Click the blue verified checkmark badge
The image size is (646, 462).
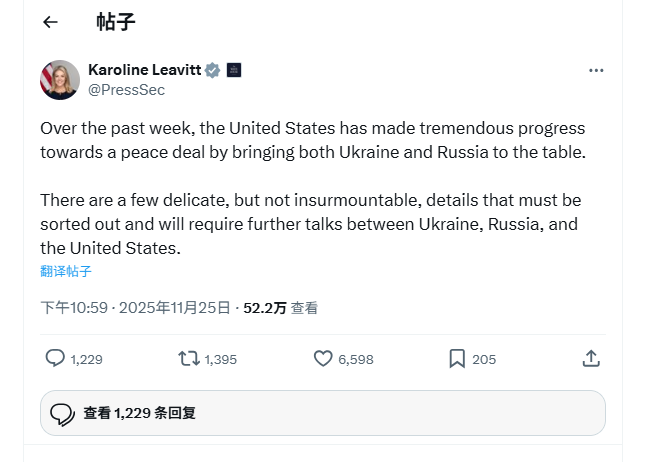click(212, 70)
